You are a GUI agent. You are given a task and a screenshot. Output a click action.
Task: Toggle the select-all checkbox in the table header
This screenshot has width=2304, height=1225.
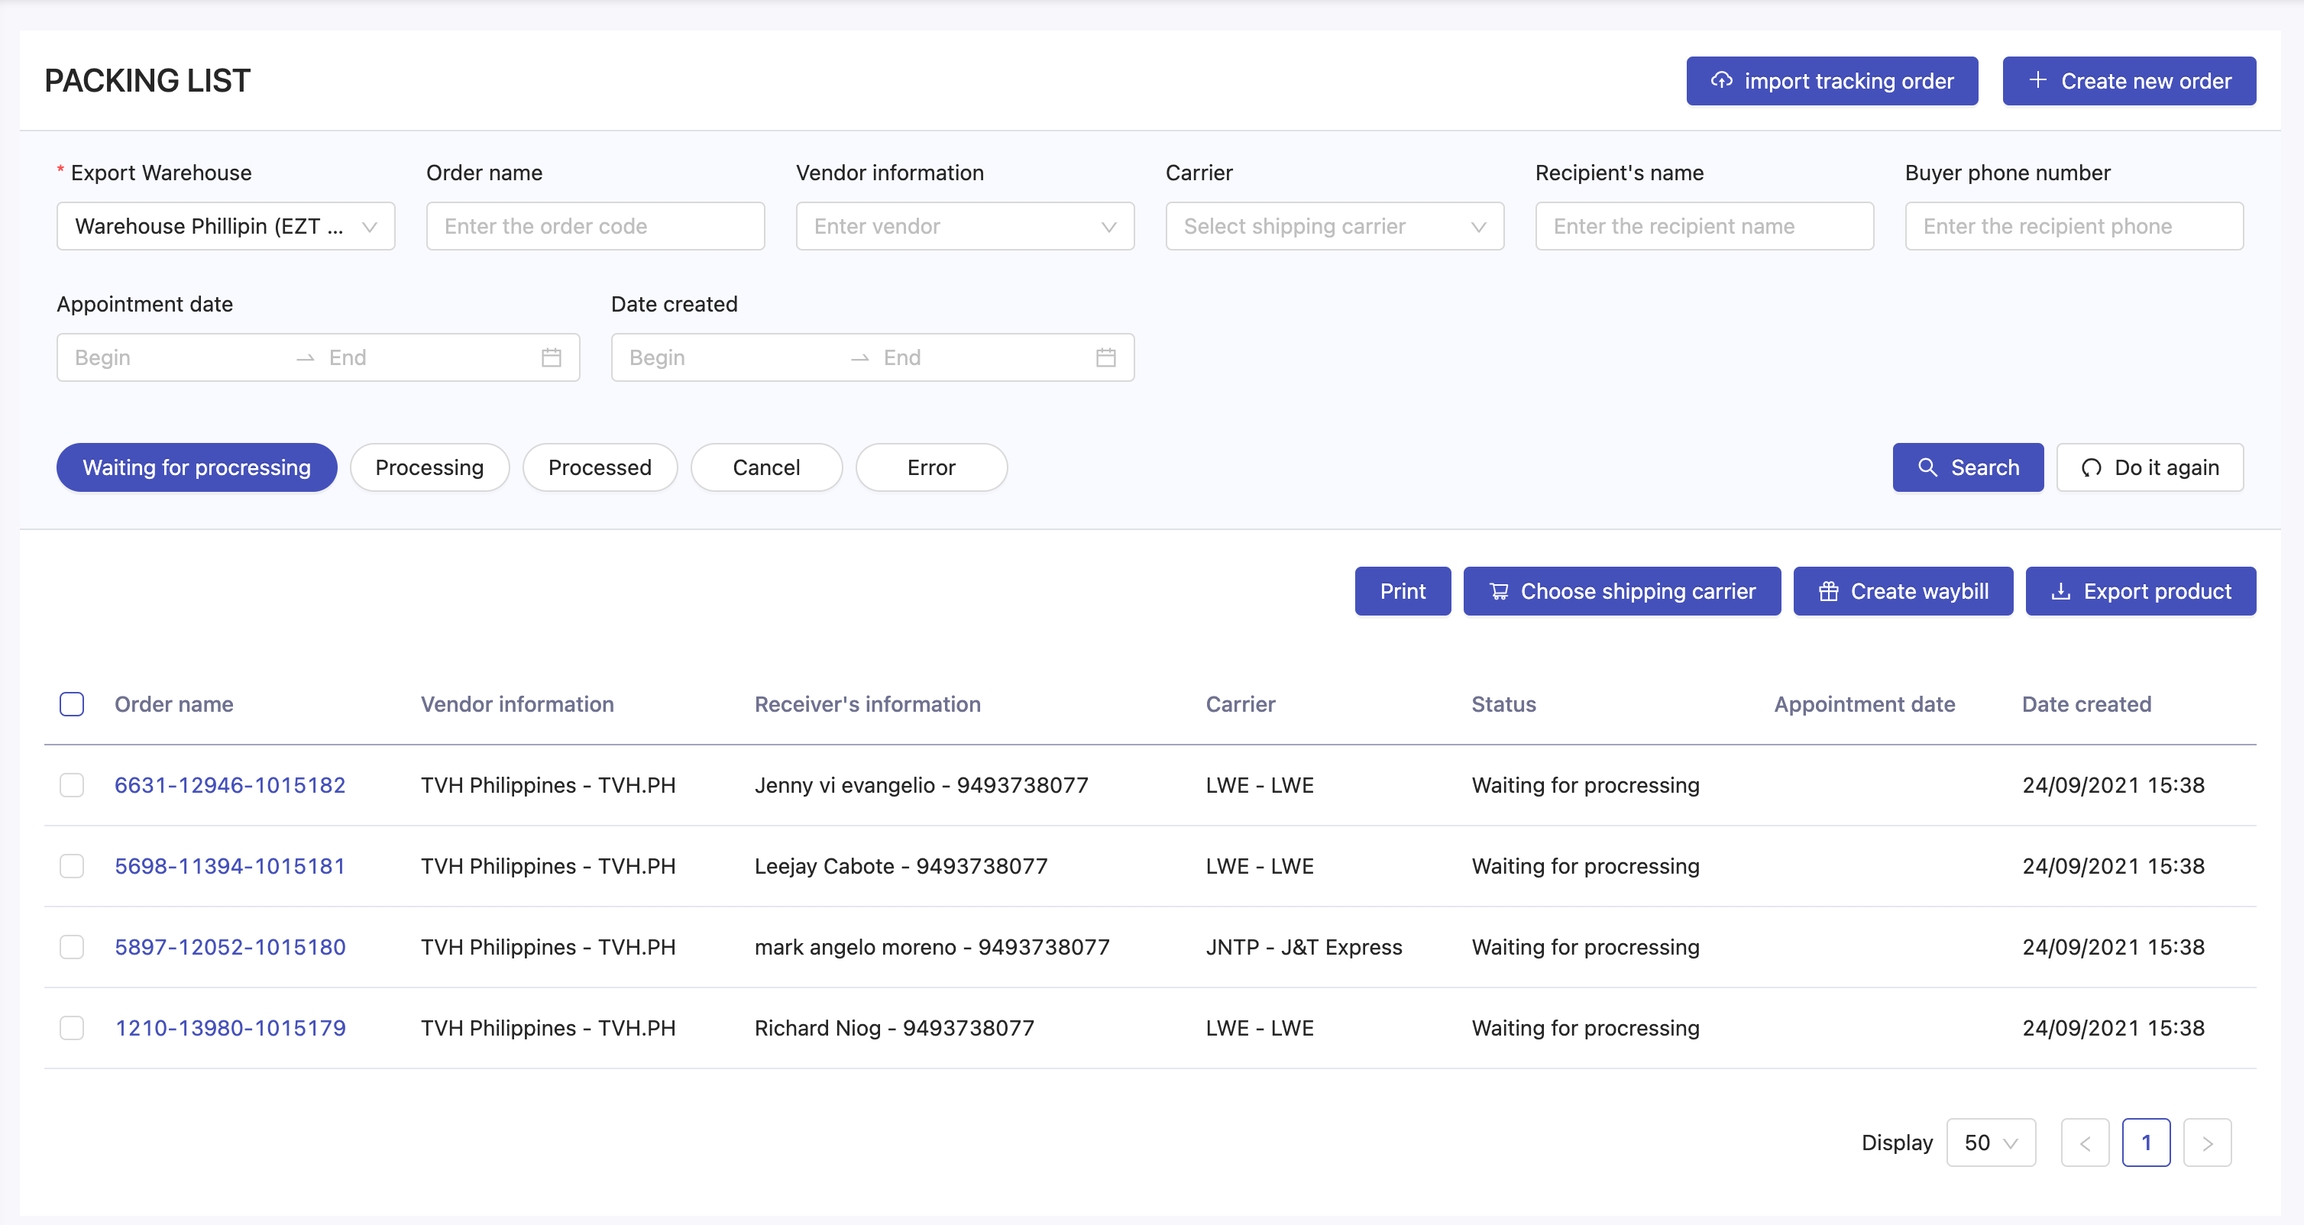72,704
